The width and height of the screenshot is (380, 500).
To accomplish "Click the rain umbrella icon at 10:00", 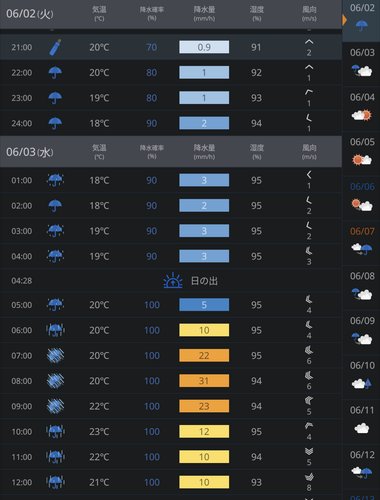I will click(55, 432).
